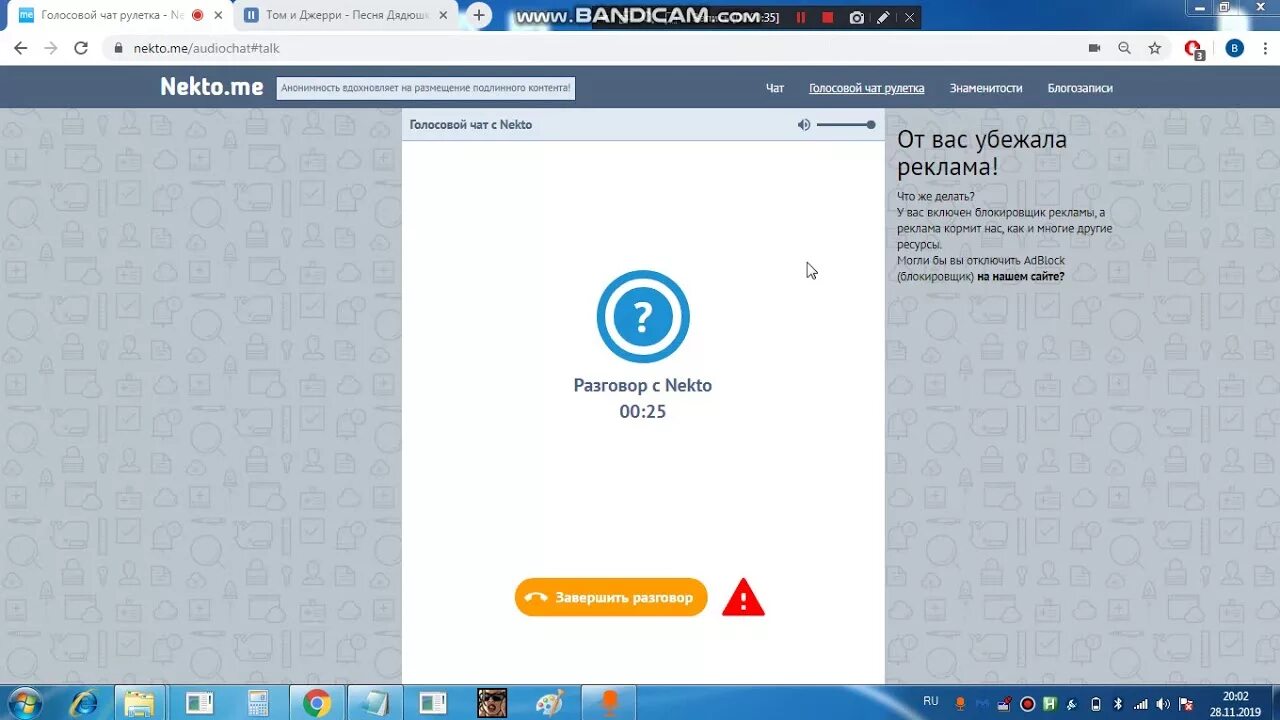Close the Bandicam recording bar
The image size is (1280, 720).
tap(909, 17)
